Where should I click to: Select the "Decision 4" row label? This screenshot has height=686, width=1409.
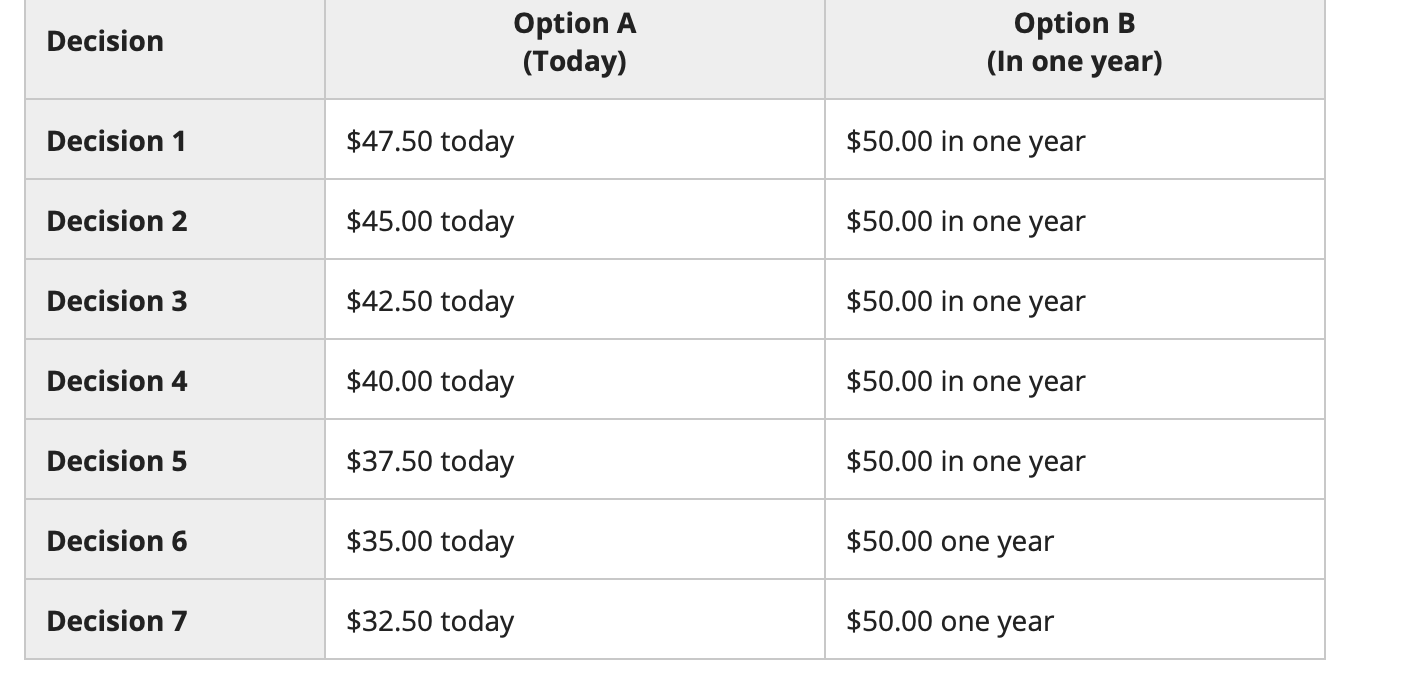116,381
